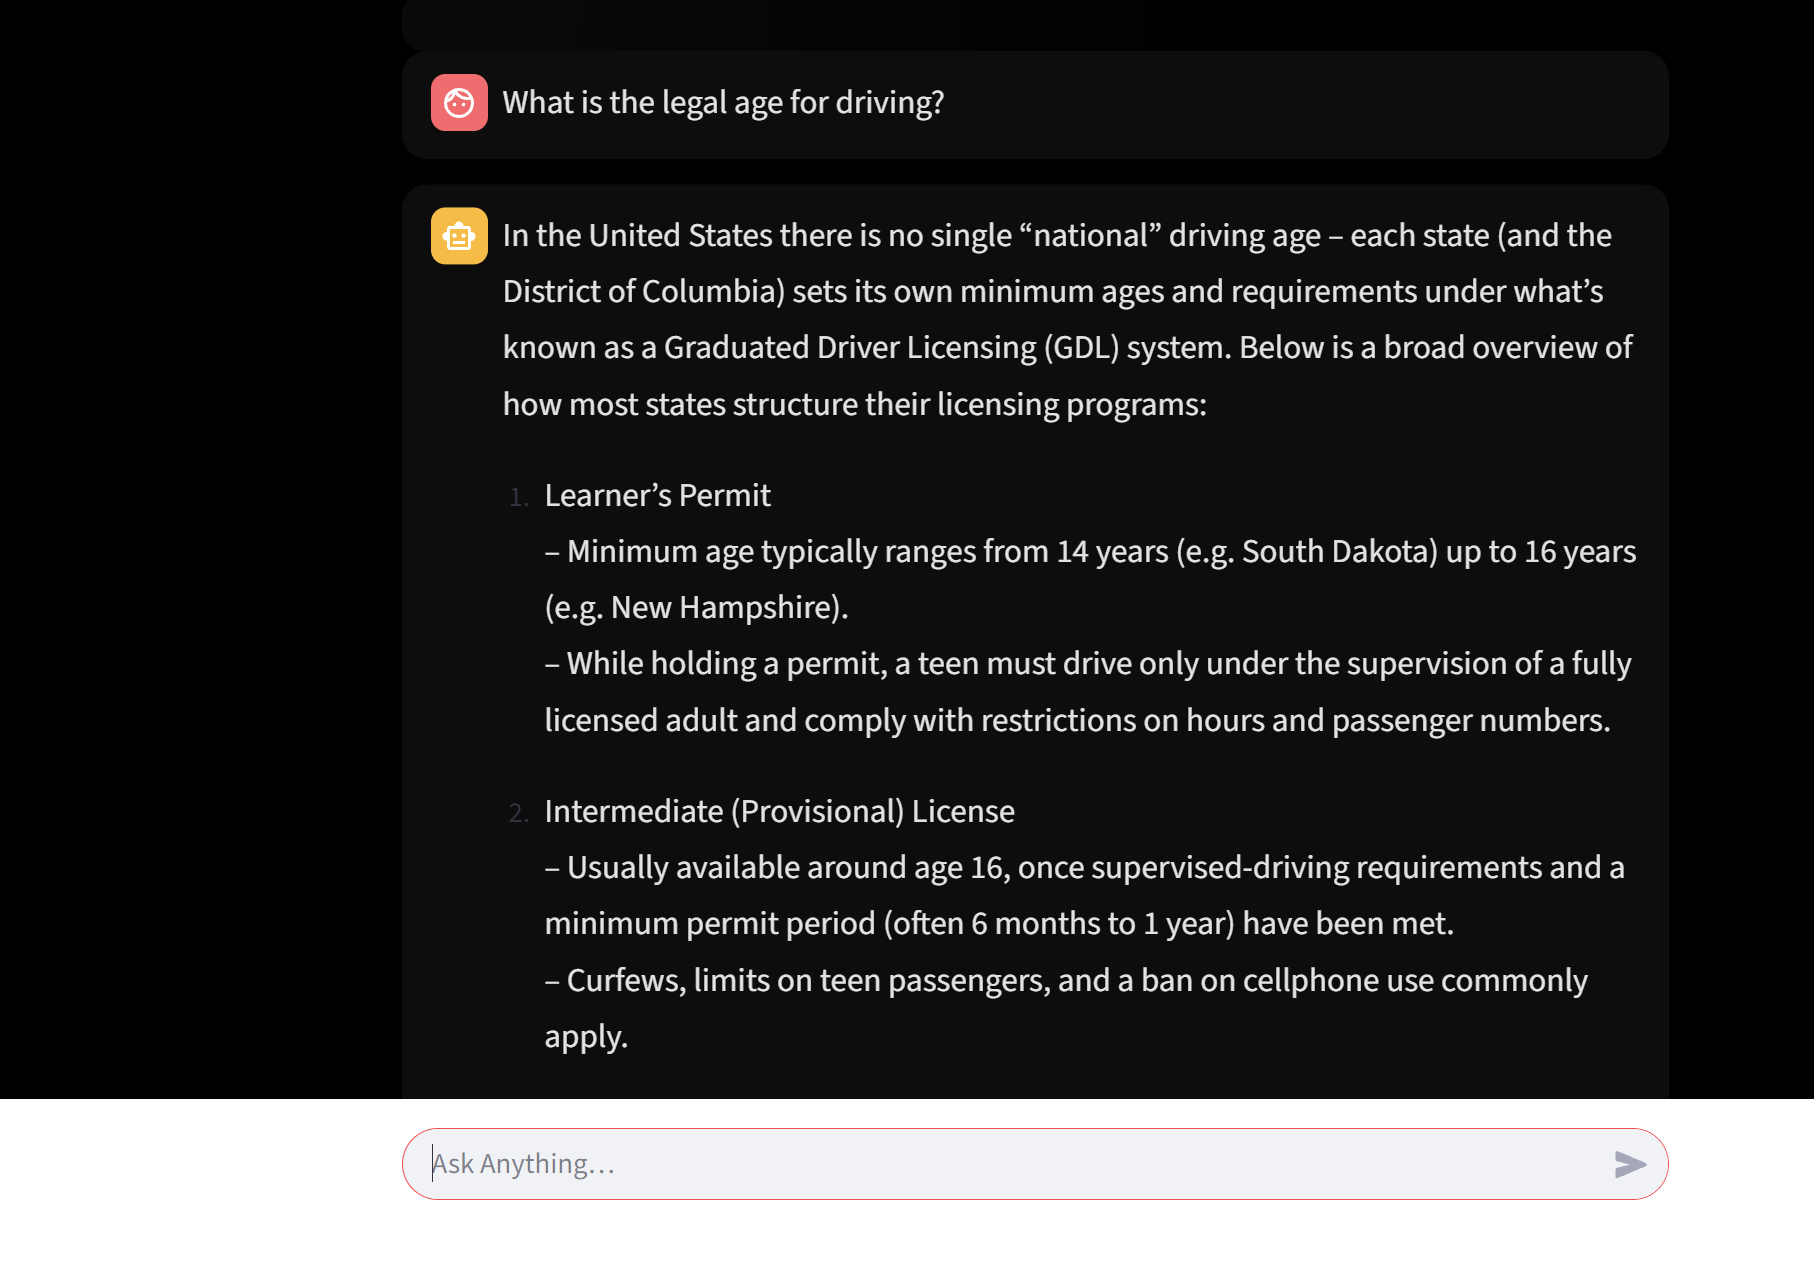The height and width of the screenshot is (1285, 1814).
Task: Click the 'licensed adult and comply with restrictions' line
Action: click(x=1077, y=720)
